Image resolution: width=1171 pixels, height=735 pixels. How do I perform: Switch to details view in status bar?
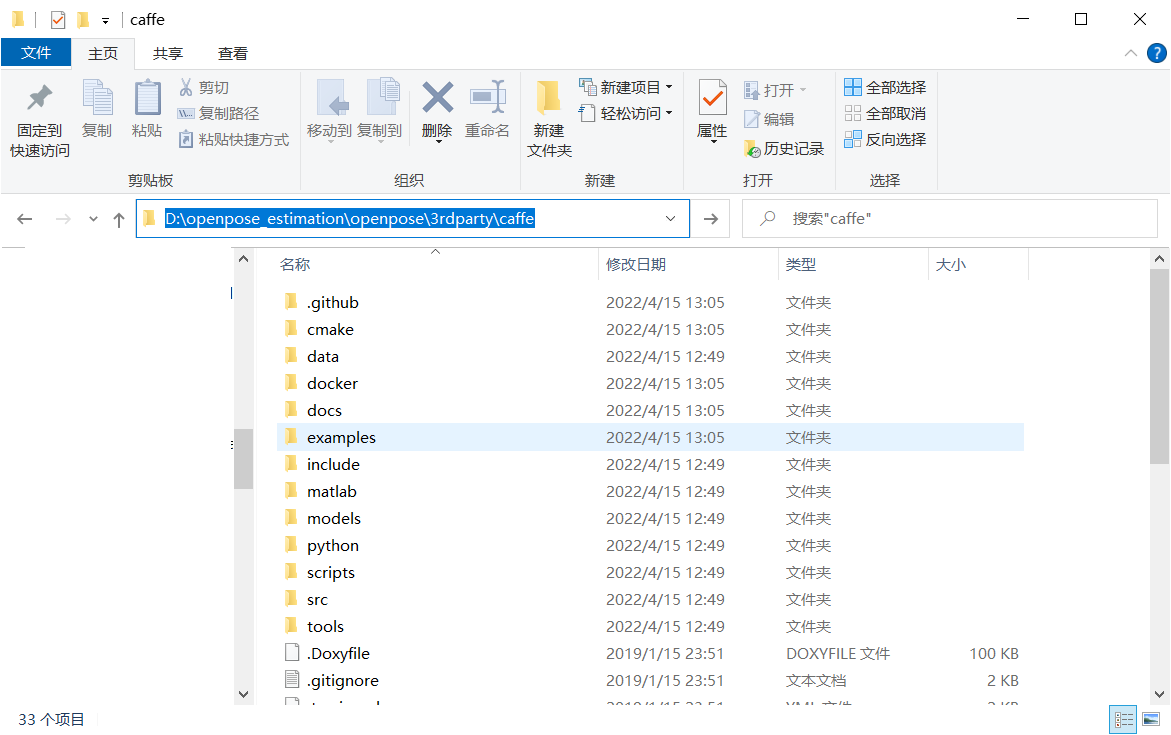[x=1123, y=719]
